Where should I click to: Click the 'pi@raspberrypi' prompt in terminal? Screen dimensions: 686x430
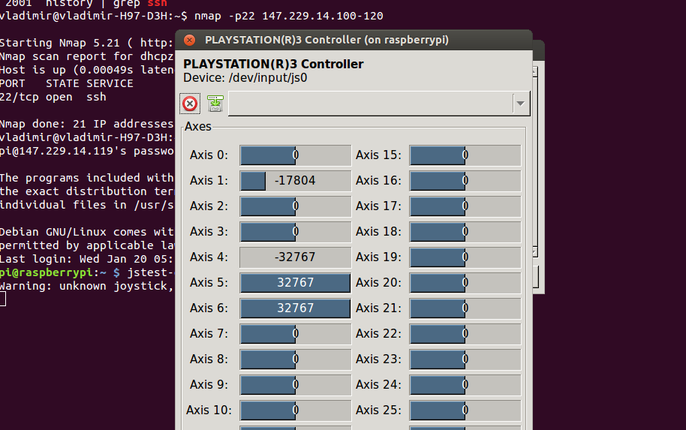(46, 273)
